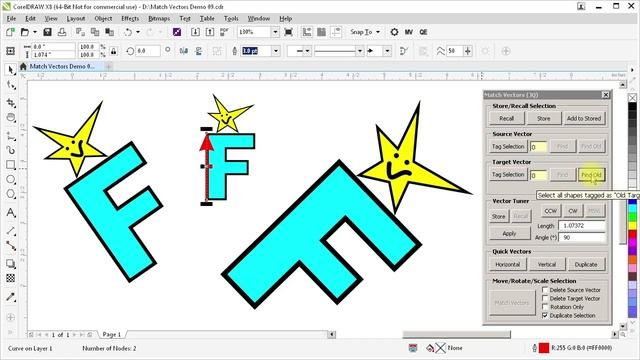Open the undo history dropdown arrow
Screen dimensions: 640x360
tap(138, 32)
